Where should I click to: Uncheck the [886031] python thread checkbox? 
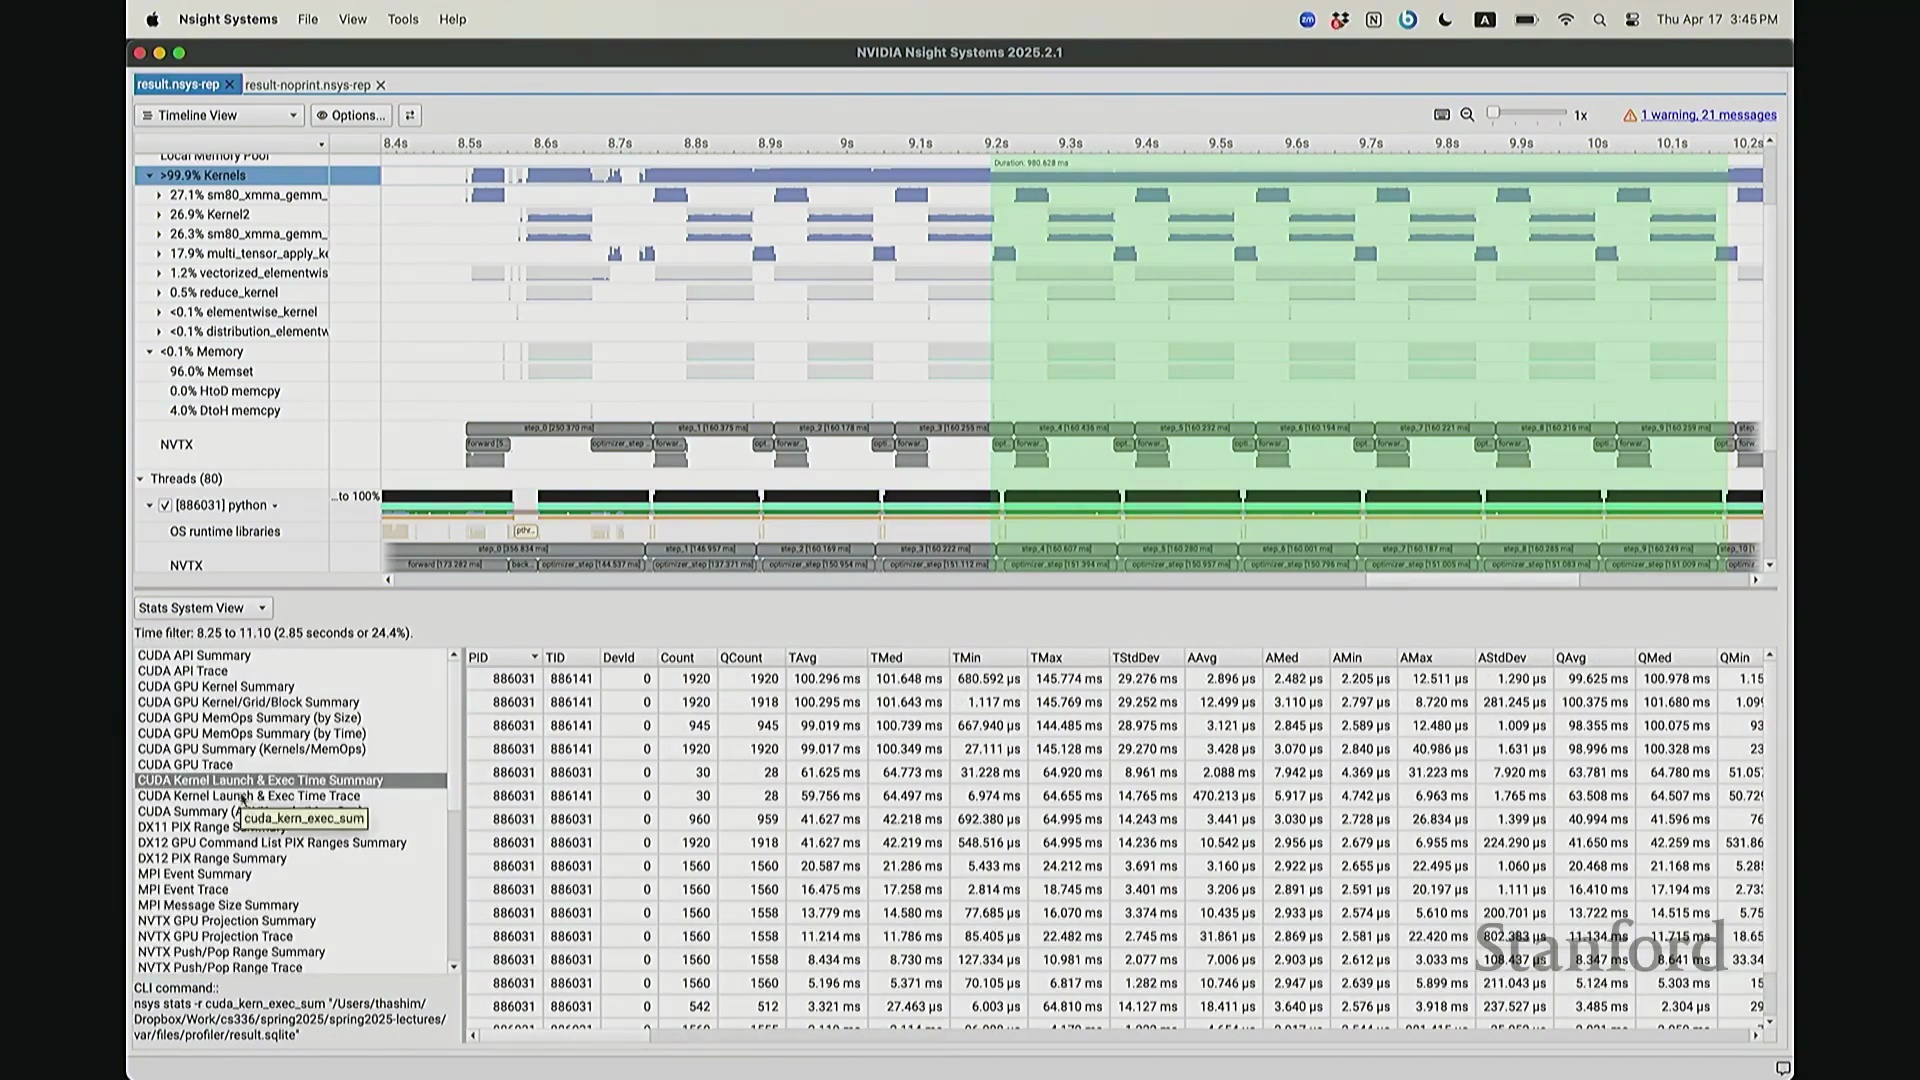165,506
